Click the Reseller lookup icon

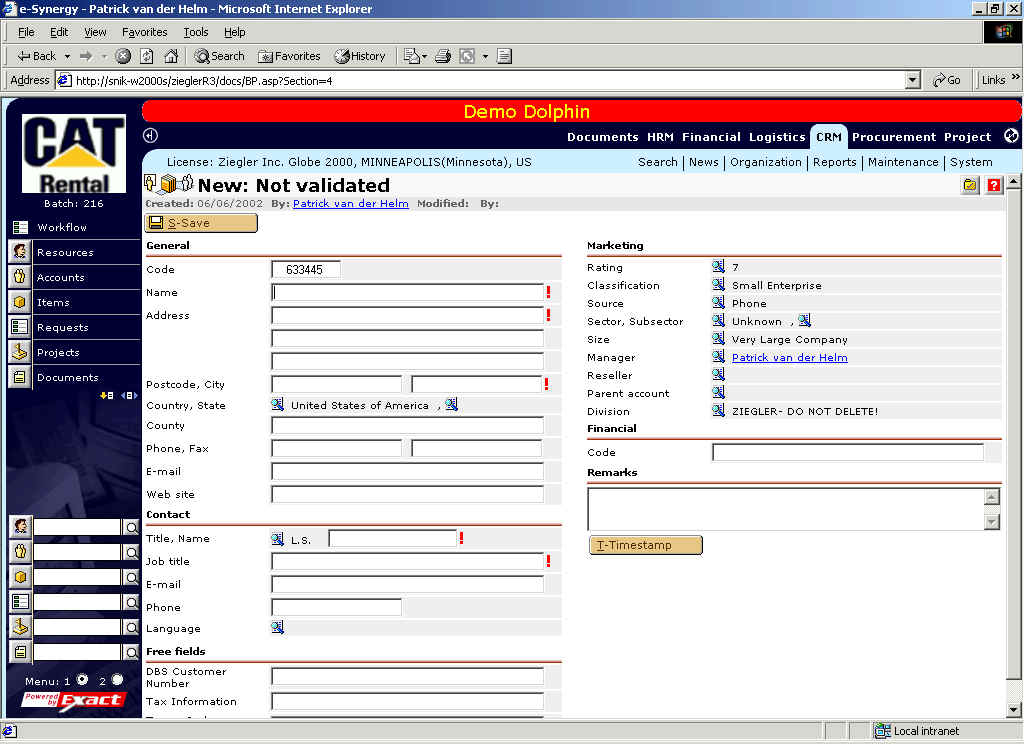tap(718, 374)
